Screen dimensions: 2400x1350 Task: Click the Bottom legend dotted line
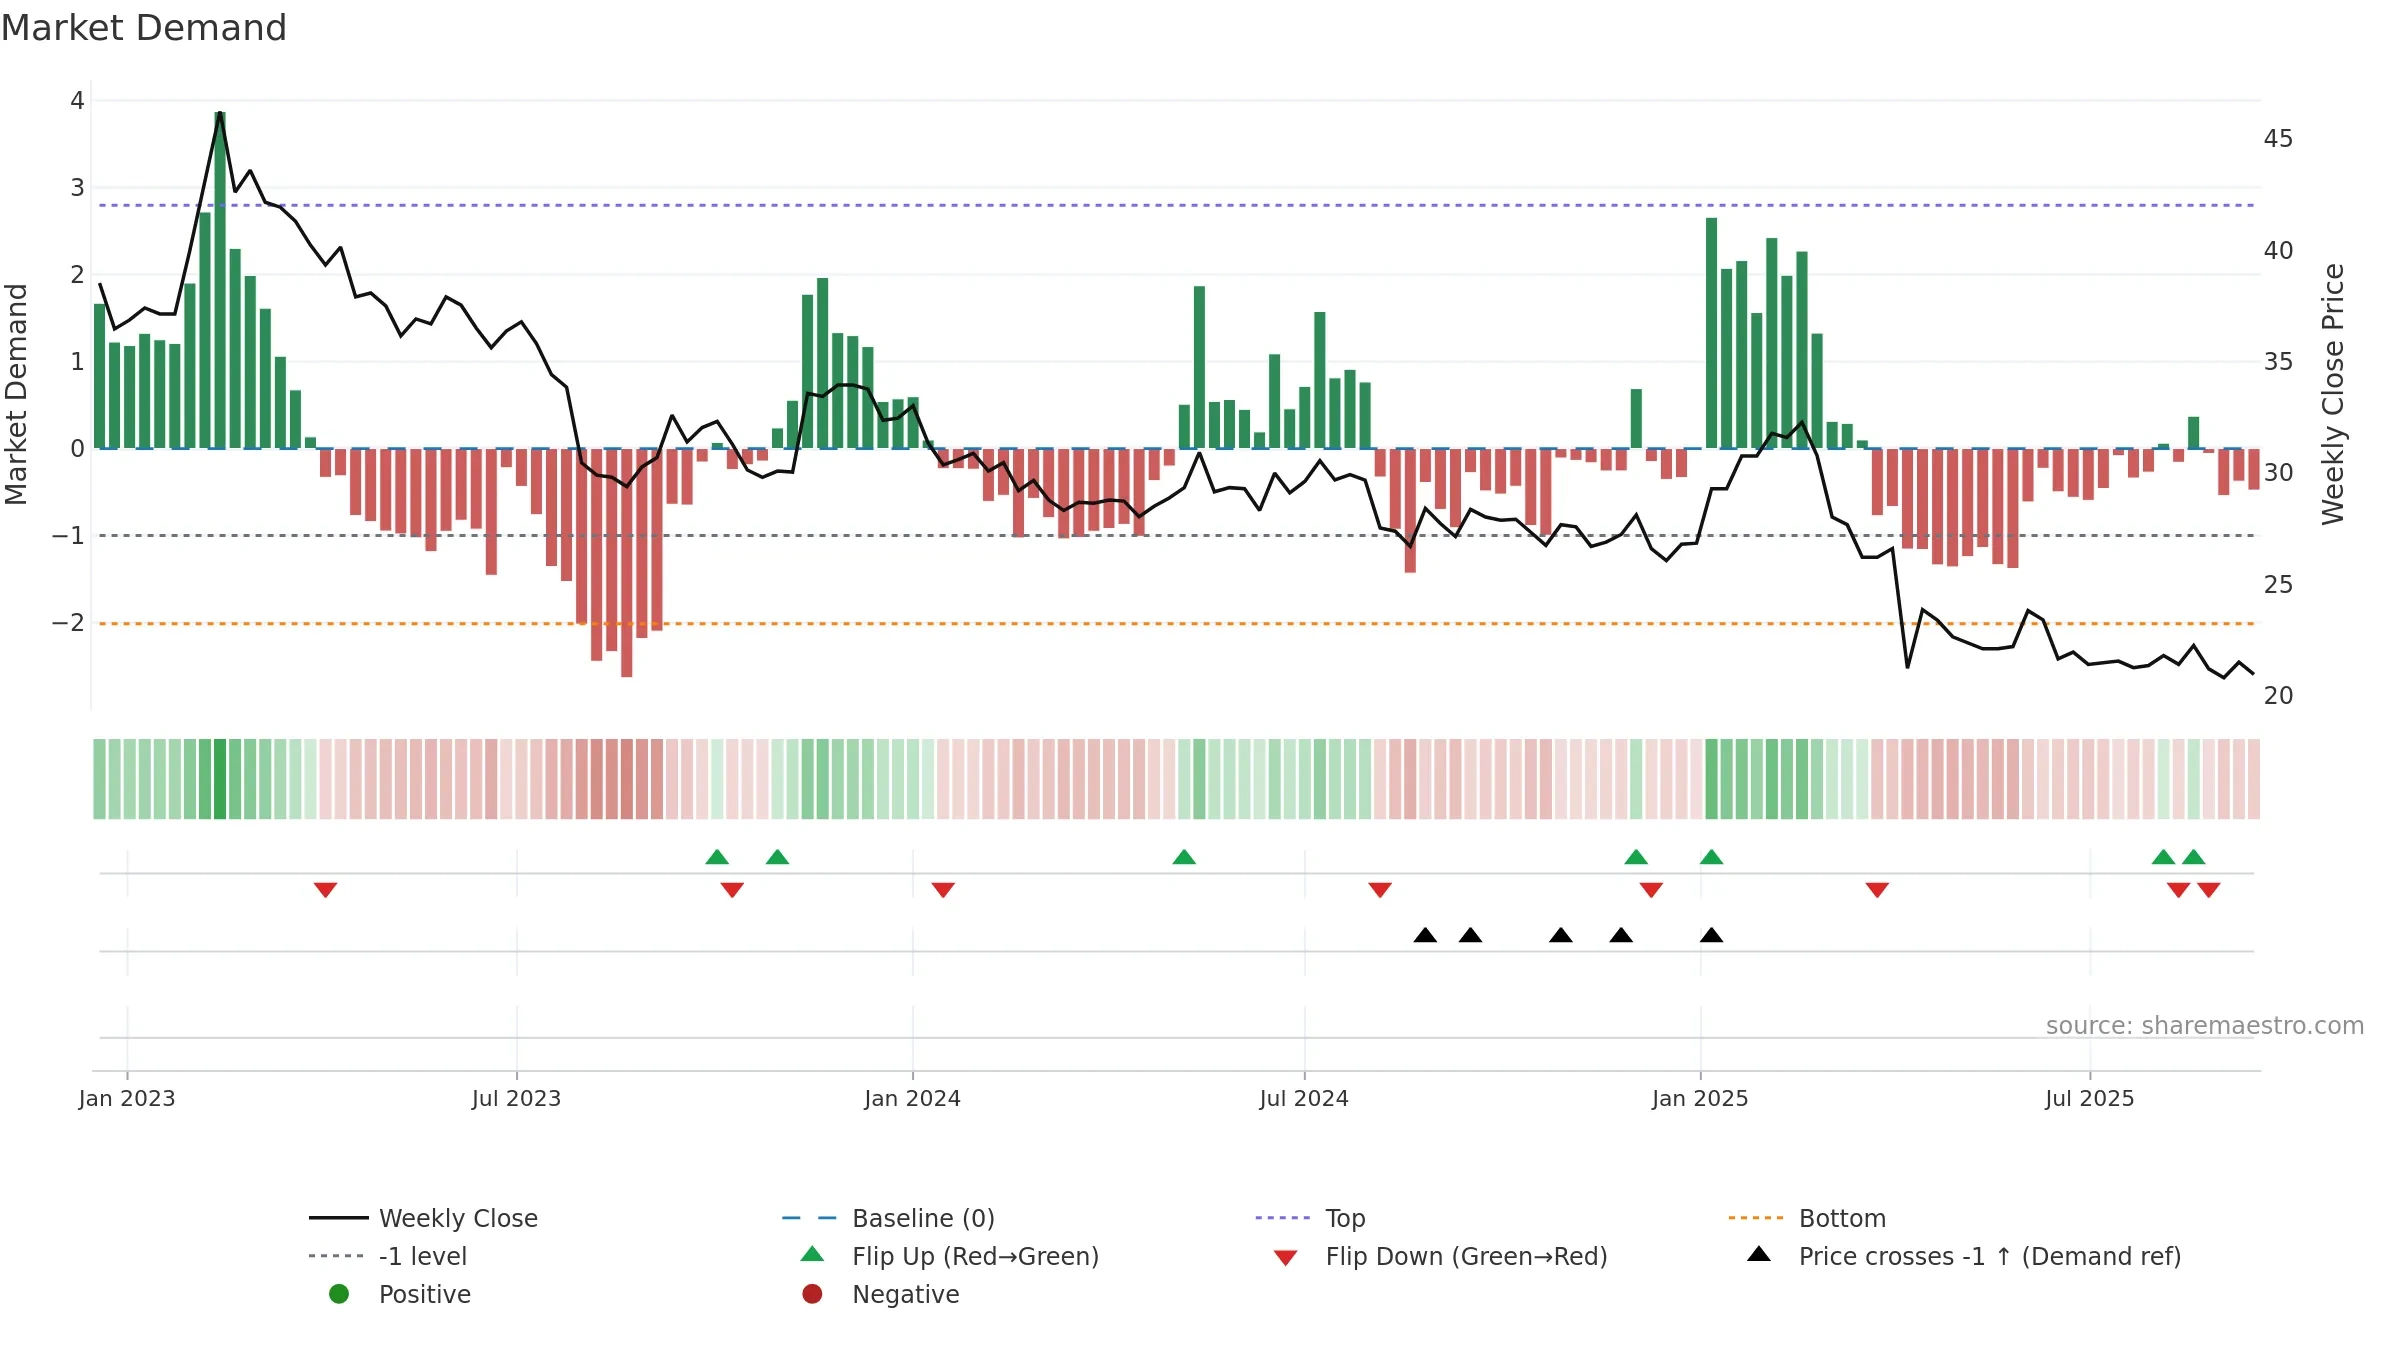tap(1755, 1218)
